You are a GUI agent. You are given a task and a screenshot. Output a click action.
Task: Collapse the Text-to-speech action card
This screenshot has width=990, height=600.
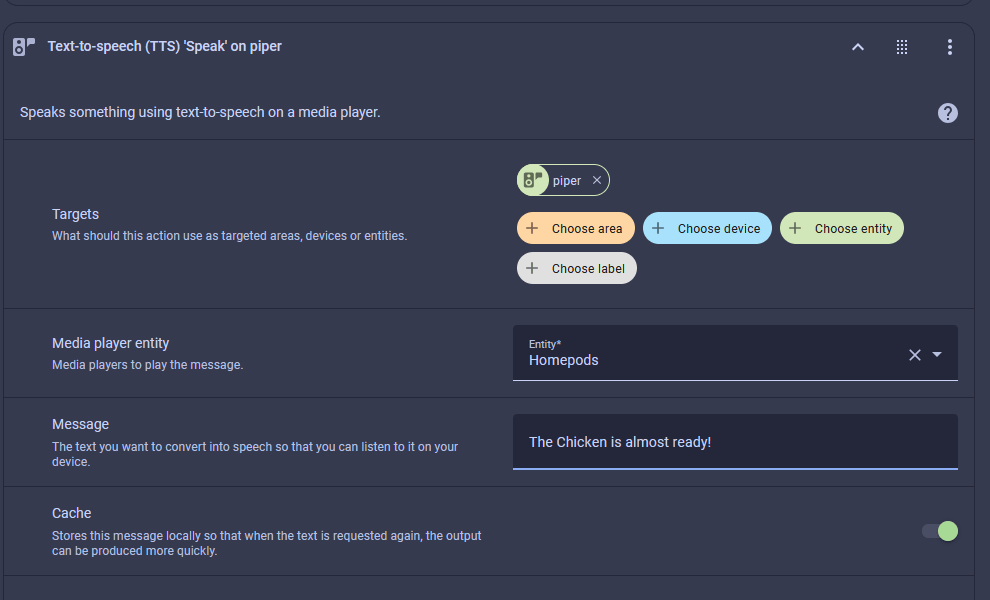coord(857,47)
